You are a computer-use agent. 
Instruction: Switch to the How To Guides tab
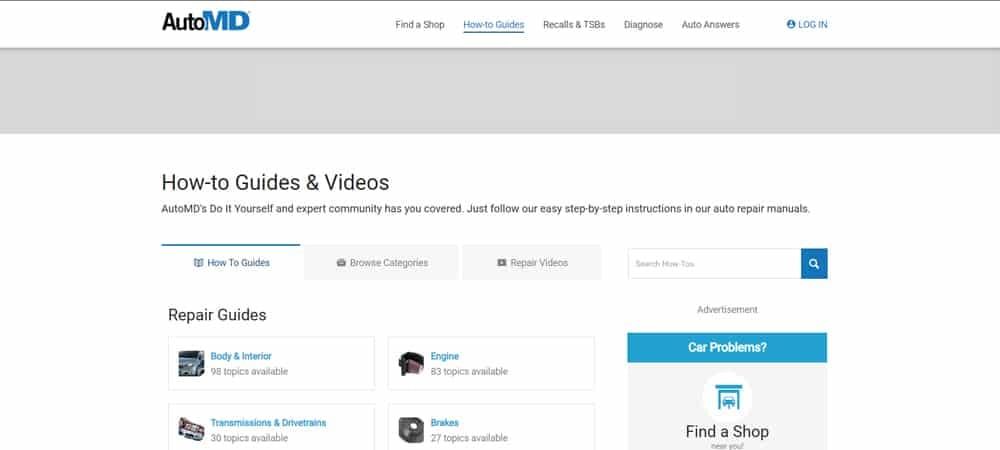pyautogui.click(x=231, y=262)
